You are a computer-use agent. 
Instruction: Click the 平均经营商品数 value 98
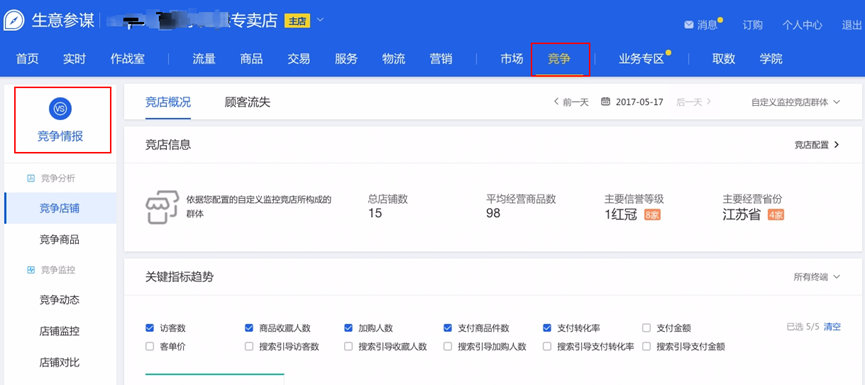click(493, 213)
